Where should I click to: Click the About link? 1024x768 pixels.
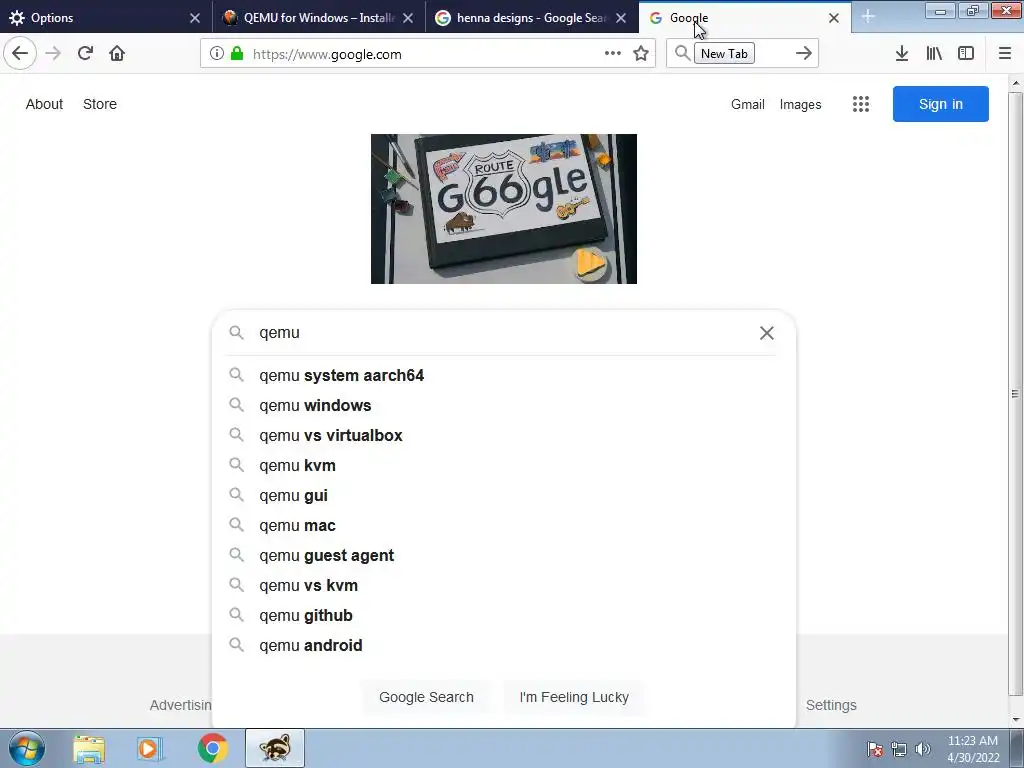tap(44, 104)
